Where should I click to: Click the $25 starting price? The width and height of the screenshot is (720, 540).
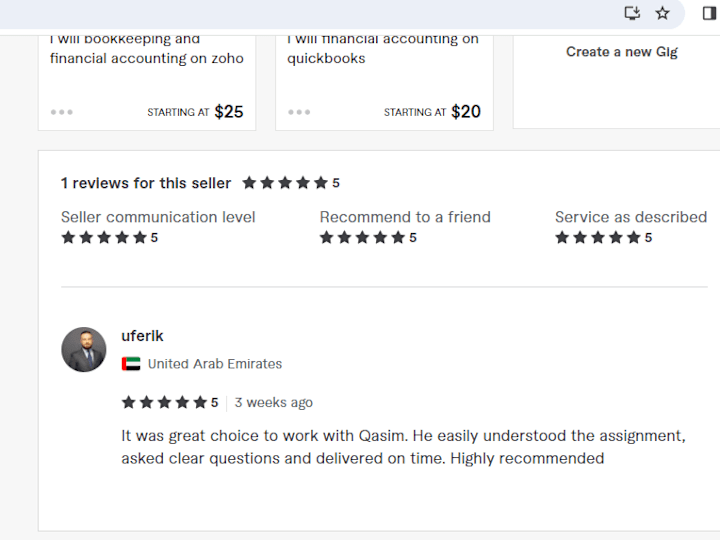point(229,112)
